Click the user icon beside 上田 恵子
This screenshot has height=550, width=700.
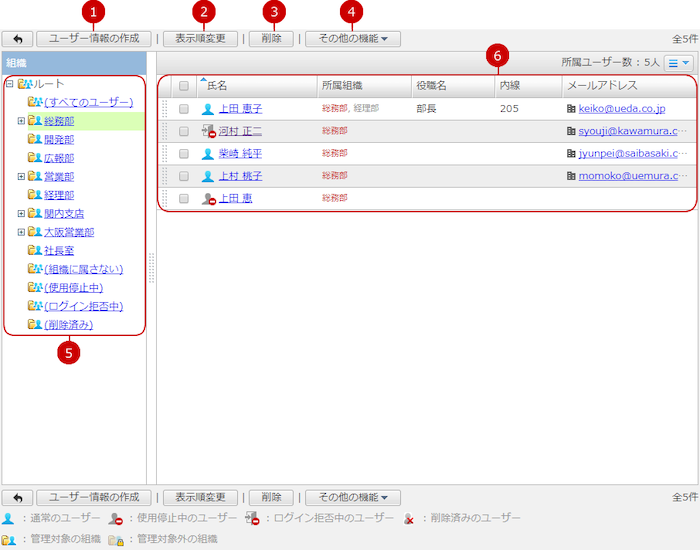208,109
